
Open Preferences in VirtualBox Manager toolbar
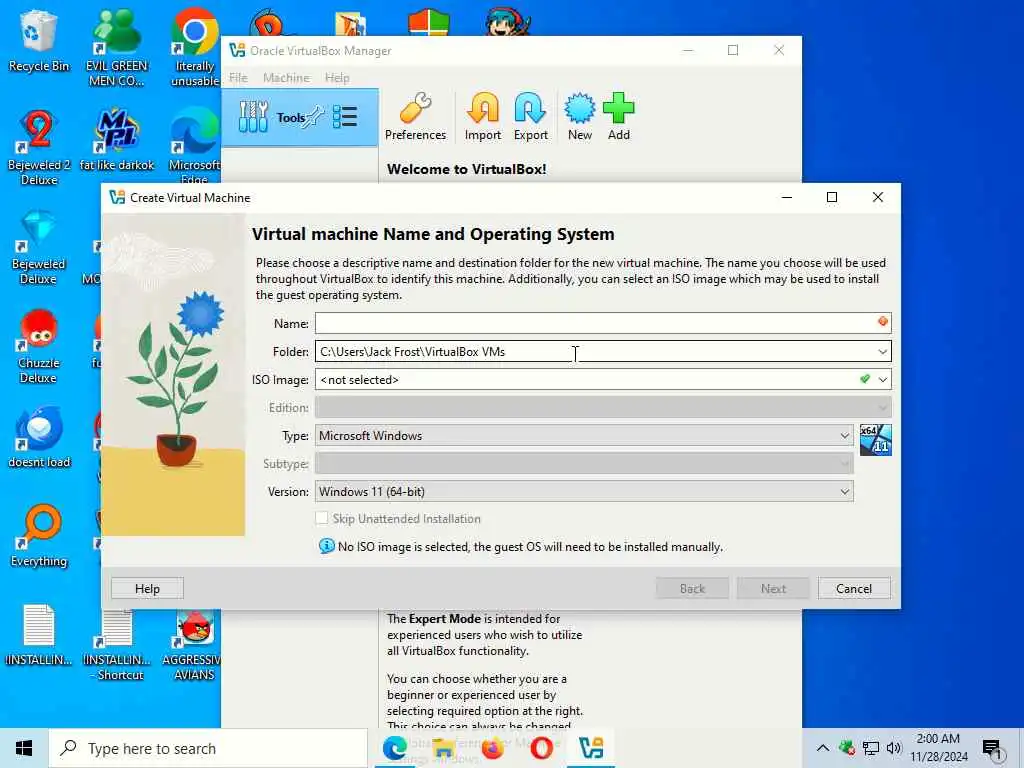coord(415,117)
